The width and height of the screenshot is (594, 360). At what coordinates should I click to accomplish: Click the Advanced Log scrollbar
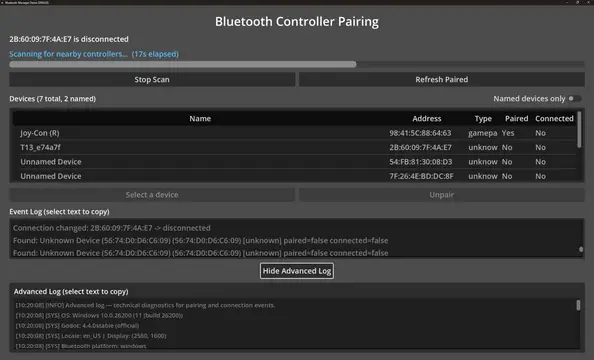[x=578, y=305]
